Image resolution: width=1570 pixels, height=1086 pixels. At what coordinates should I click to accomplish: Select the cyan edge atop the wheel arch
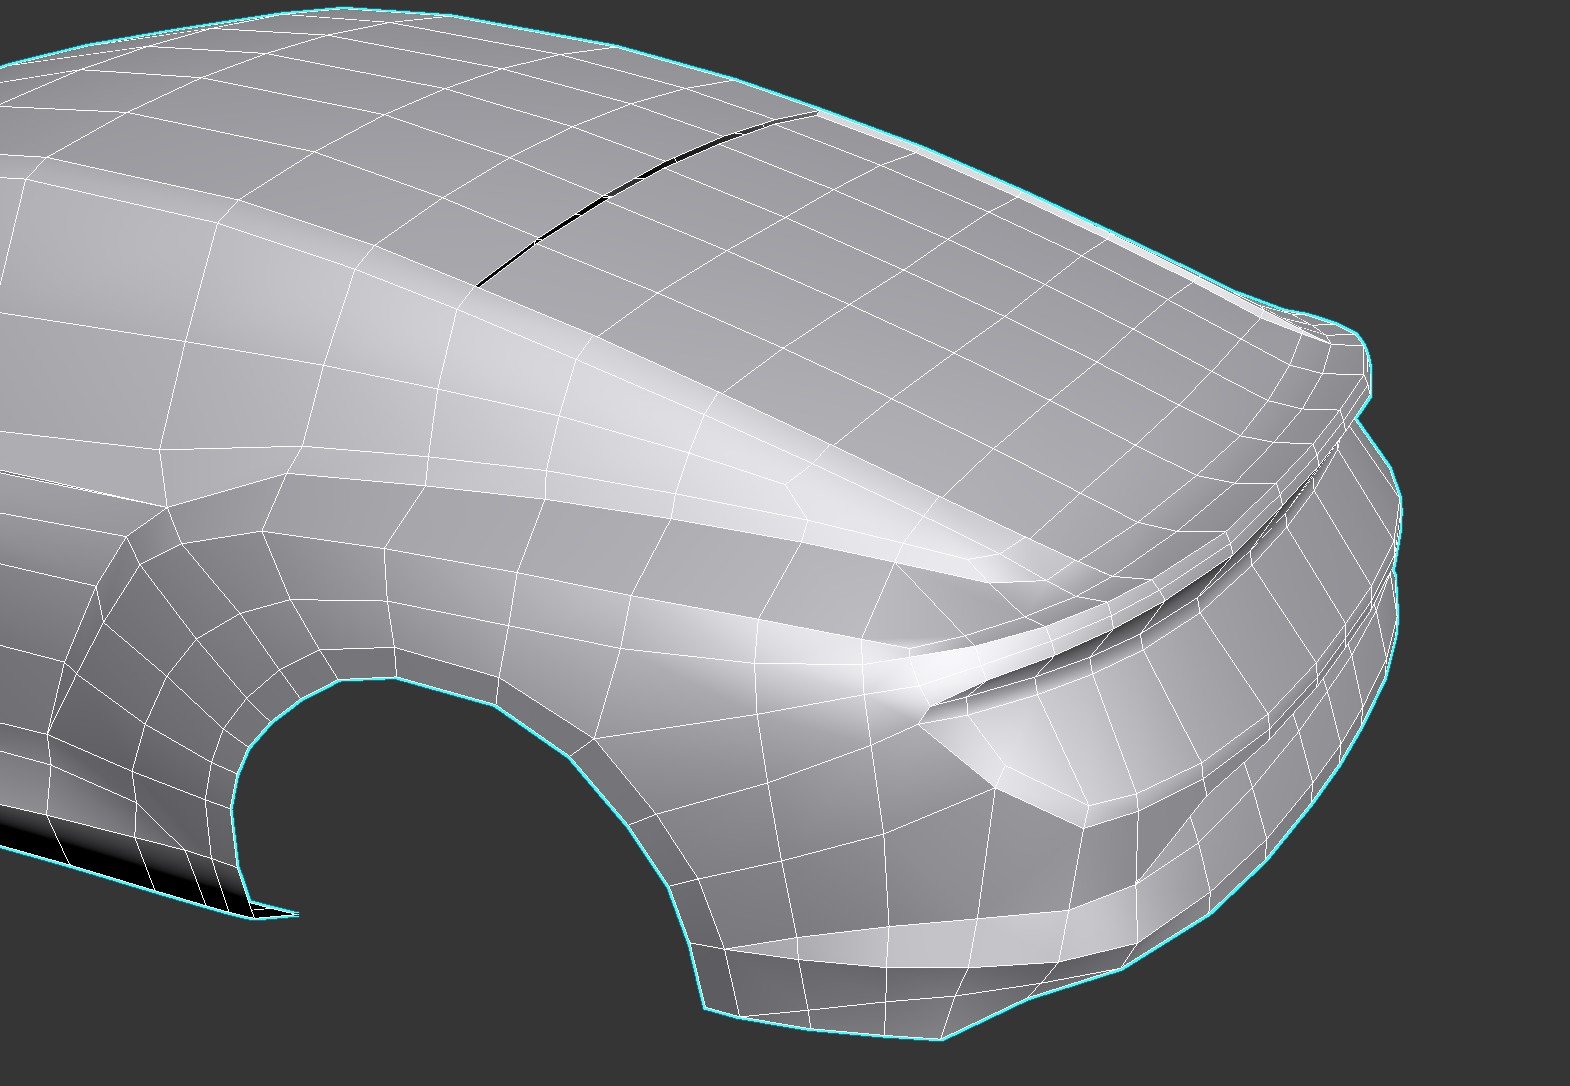pyautogui.click(x=370, y=680)
